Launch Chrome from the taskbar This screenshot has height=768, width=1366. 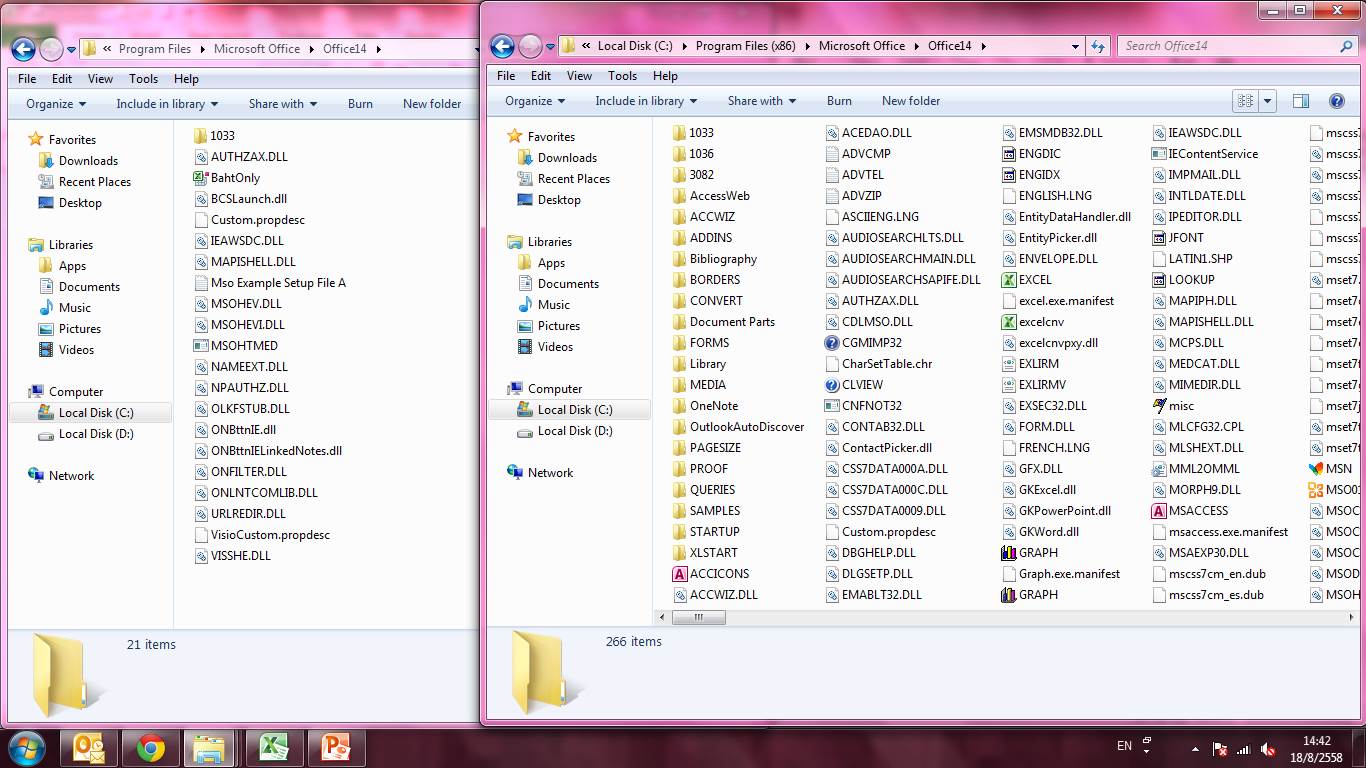pyautogui.click(x=151, y=748)
